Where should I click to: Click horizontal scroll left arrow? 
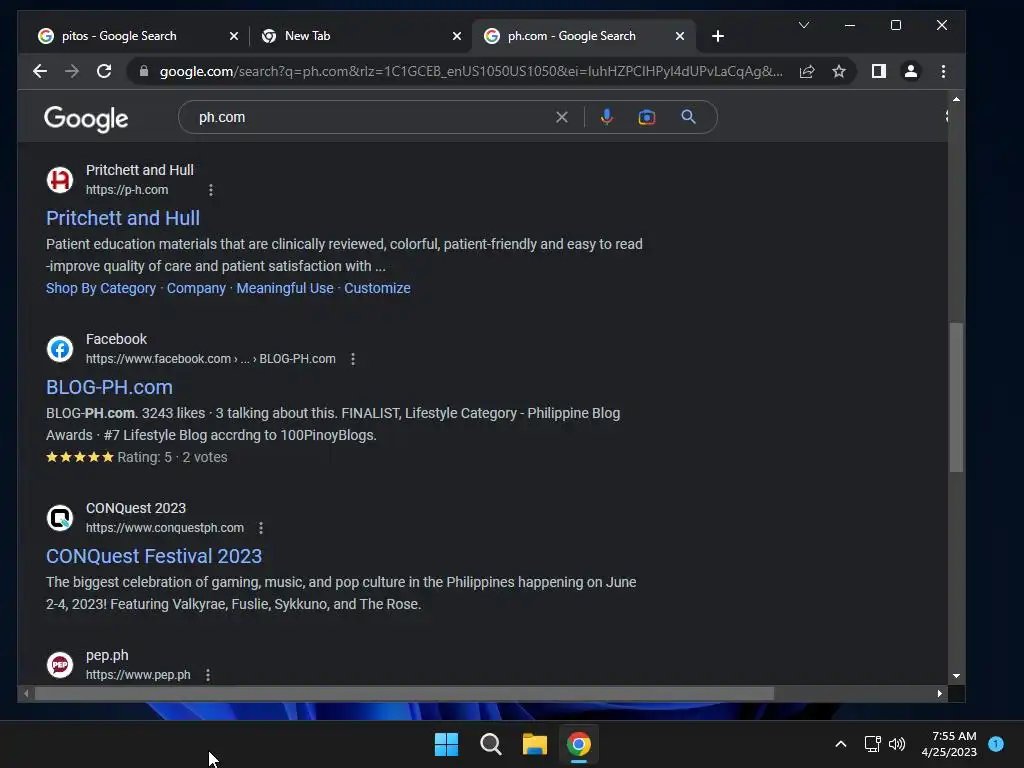click(26, 694)
